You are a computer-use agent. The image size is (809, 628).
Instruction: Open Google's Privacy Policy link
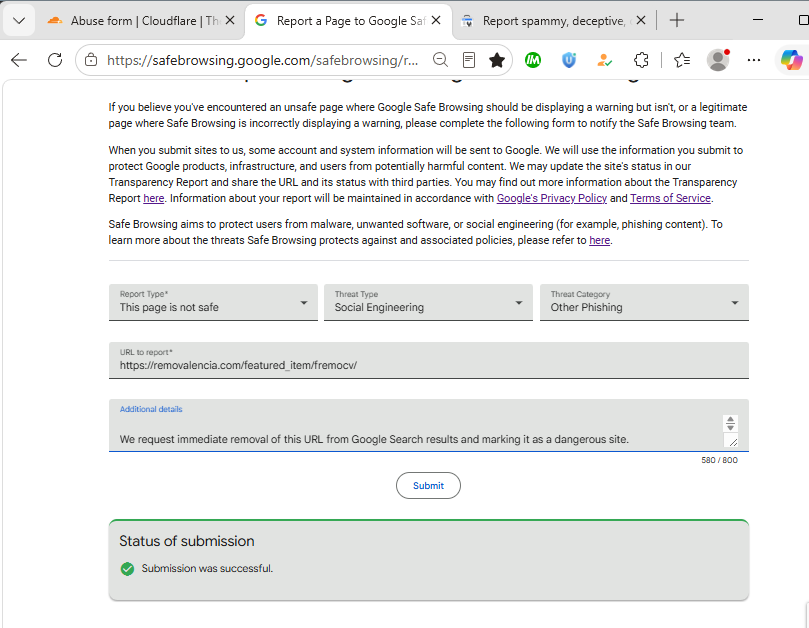click(552, 198)
